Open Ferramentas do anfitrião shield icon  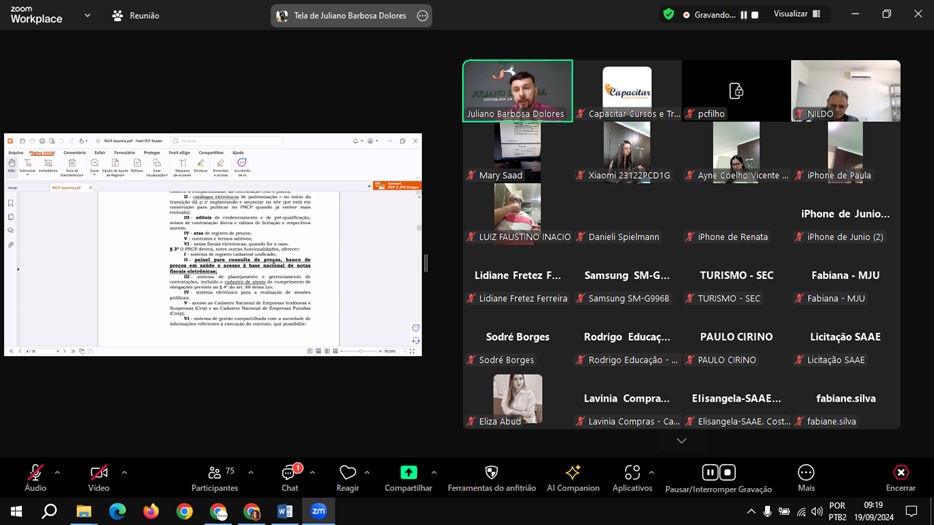pyautogui.click(x=491, y=473)
